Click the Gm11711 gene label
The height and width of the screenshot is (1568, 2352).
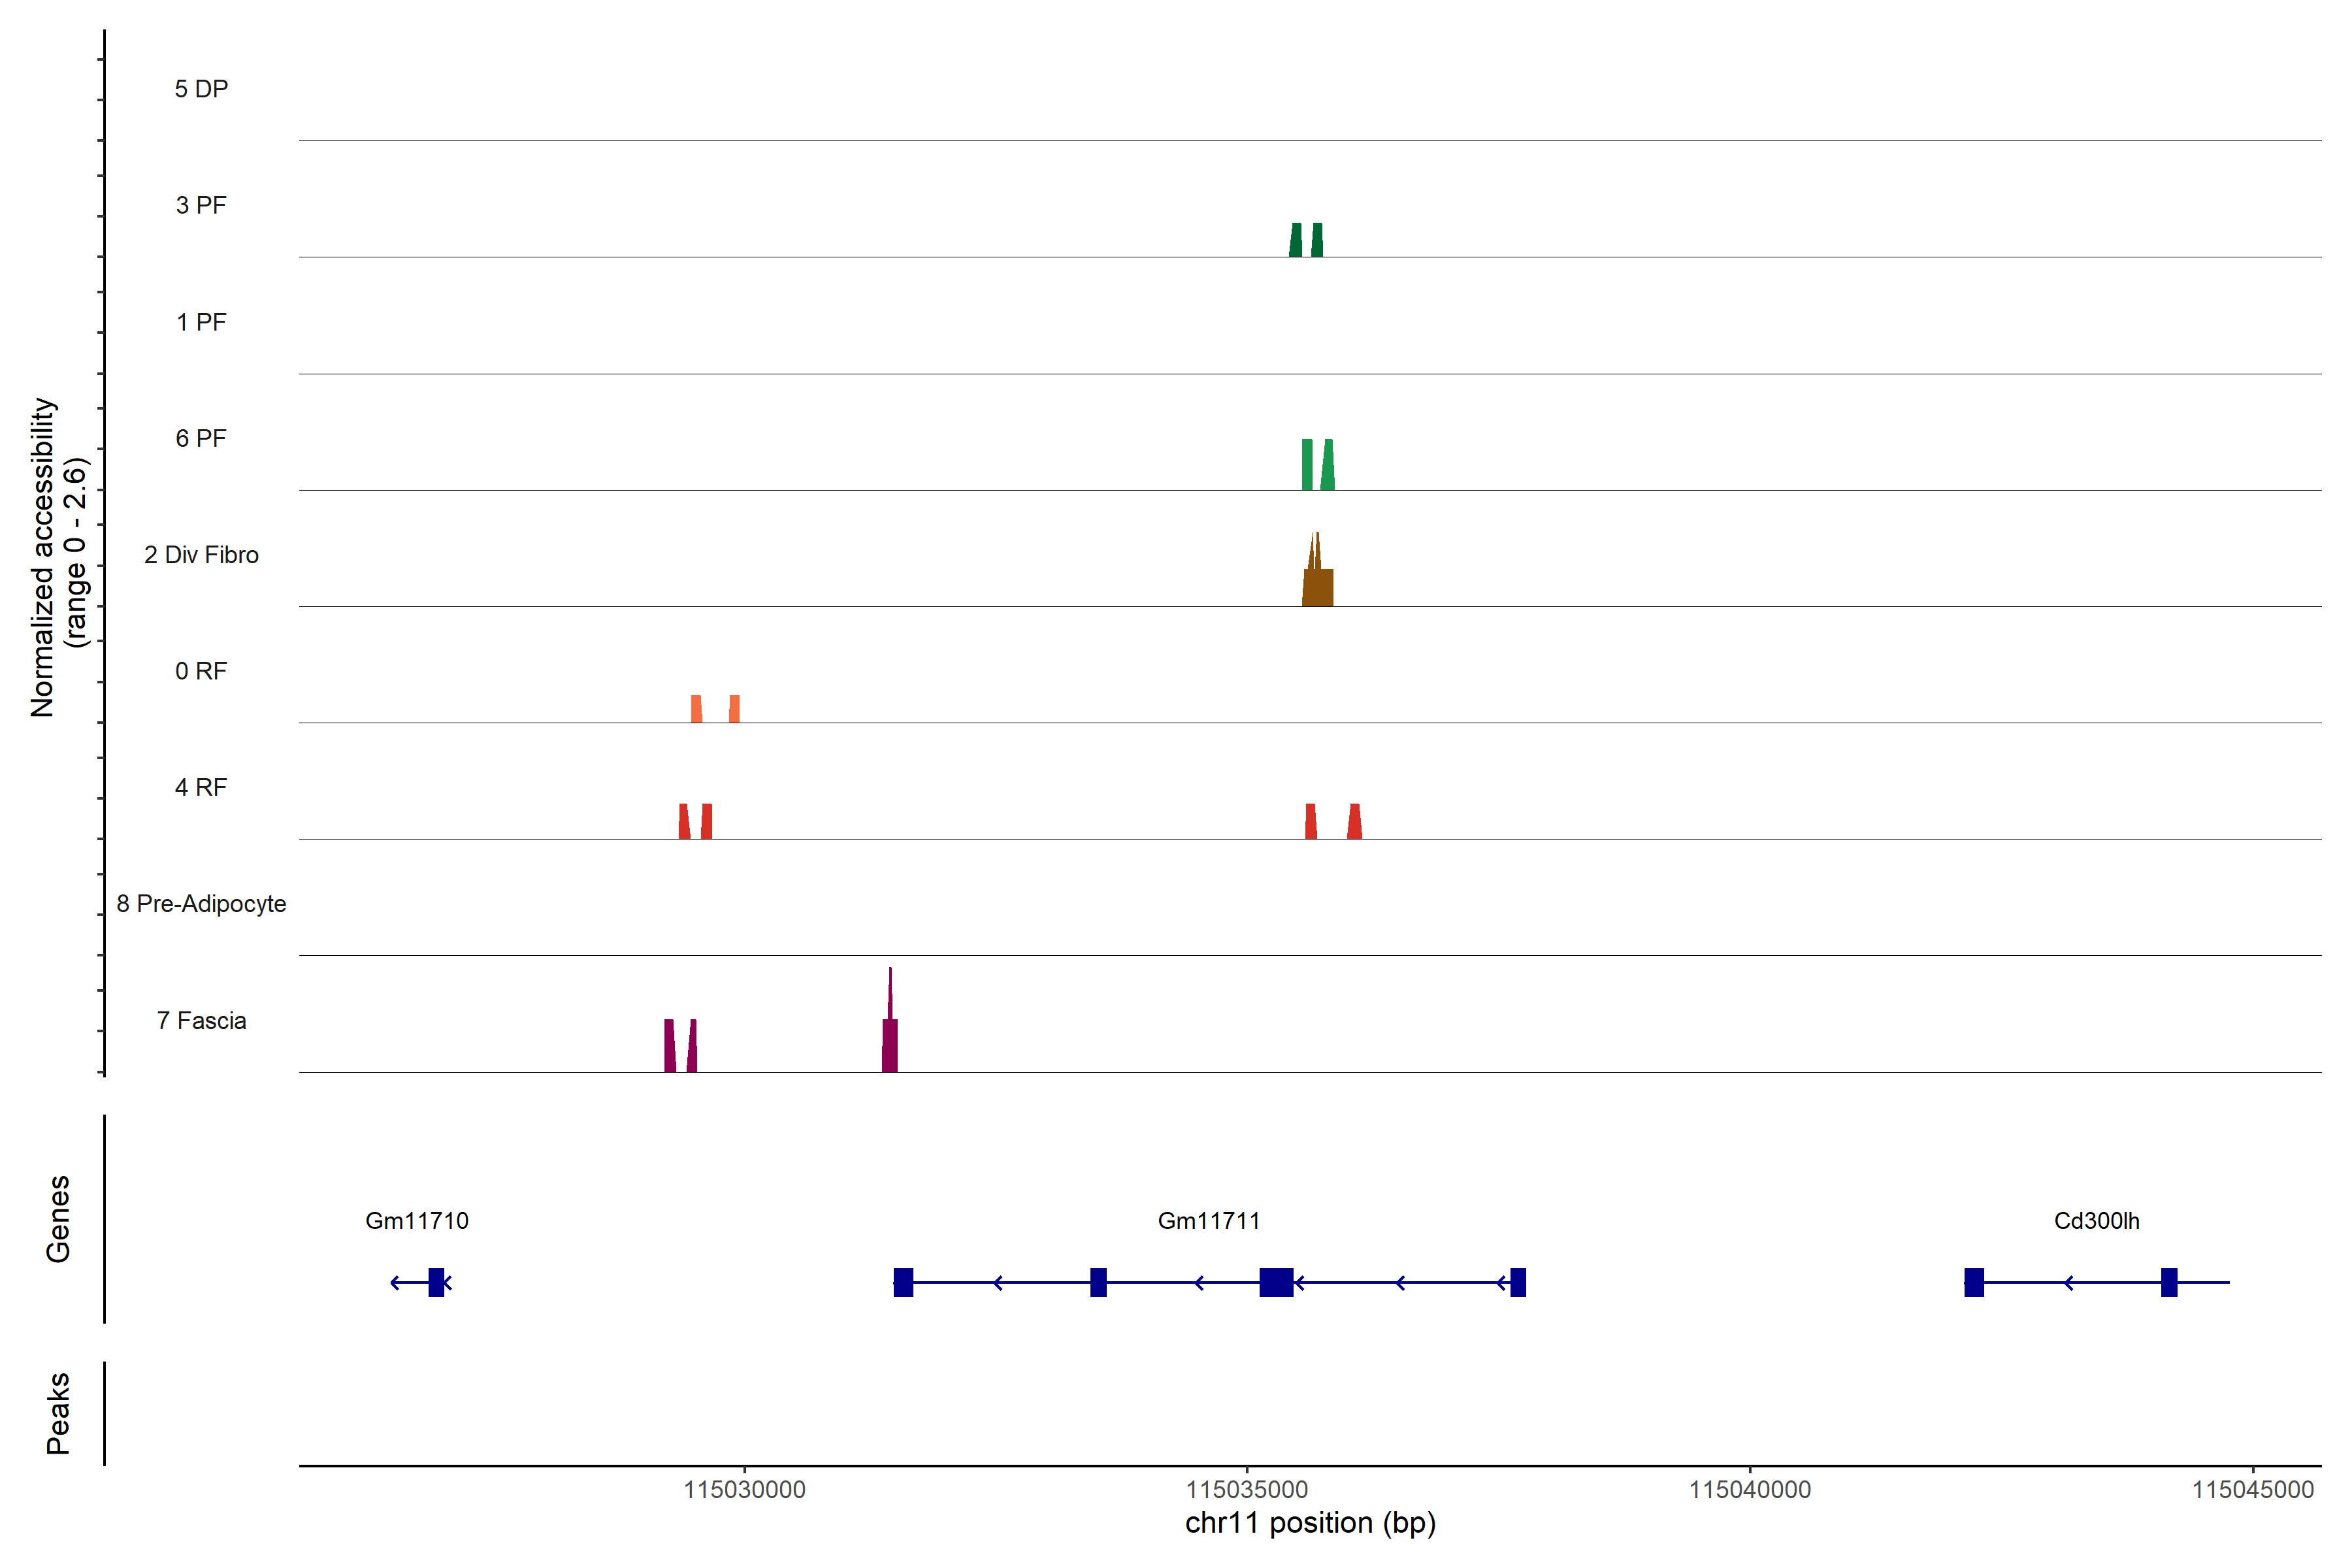(1208, 1220)
